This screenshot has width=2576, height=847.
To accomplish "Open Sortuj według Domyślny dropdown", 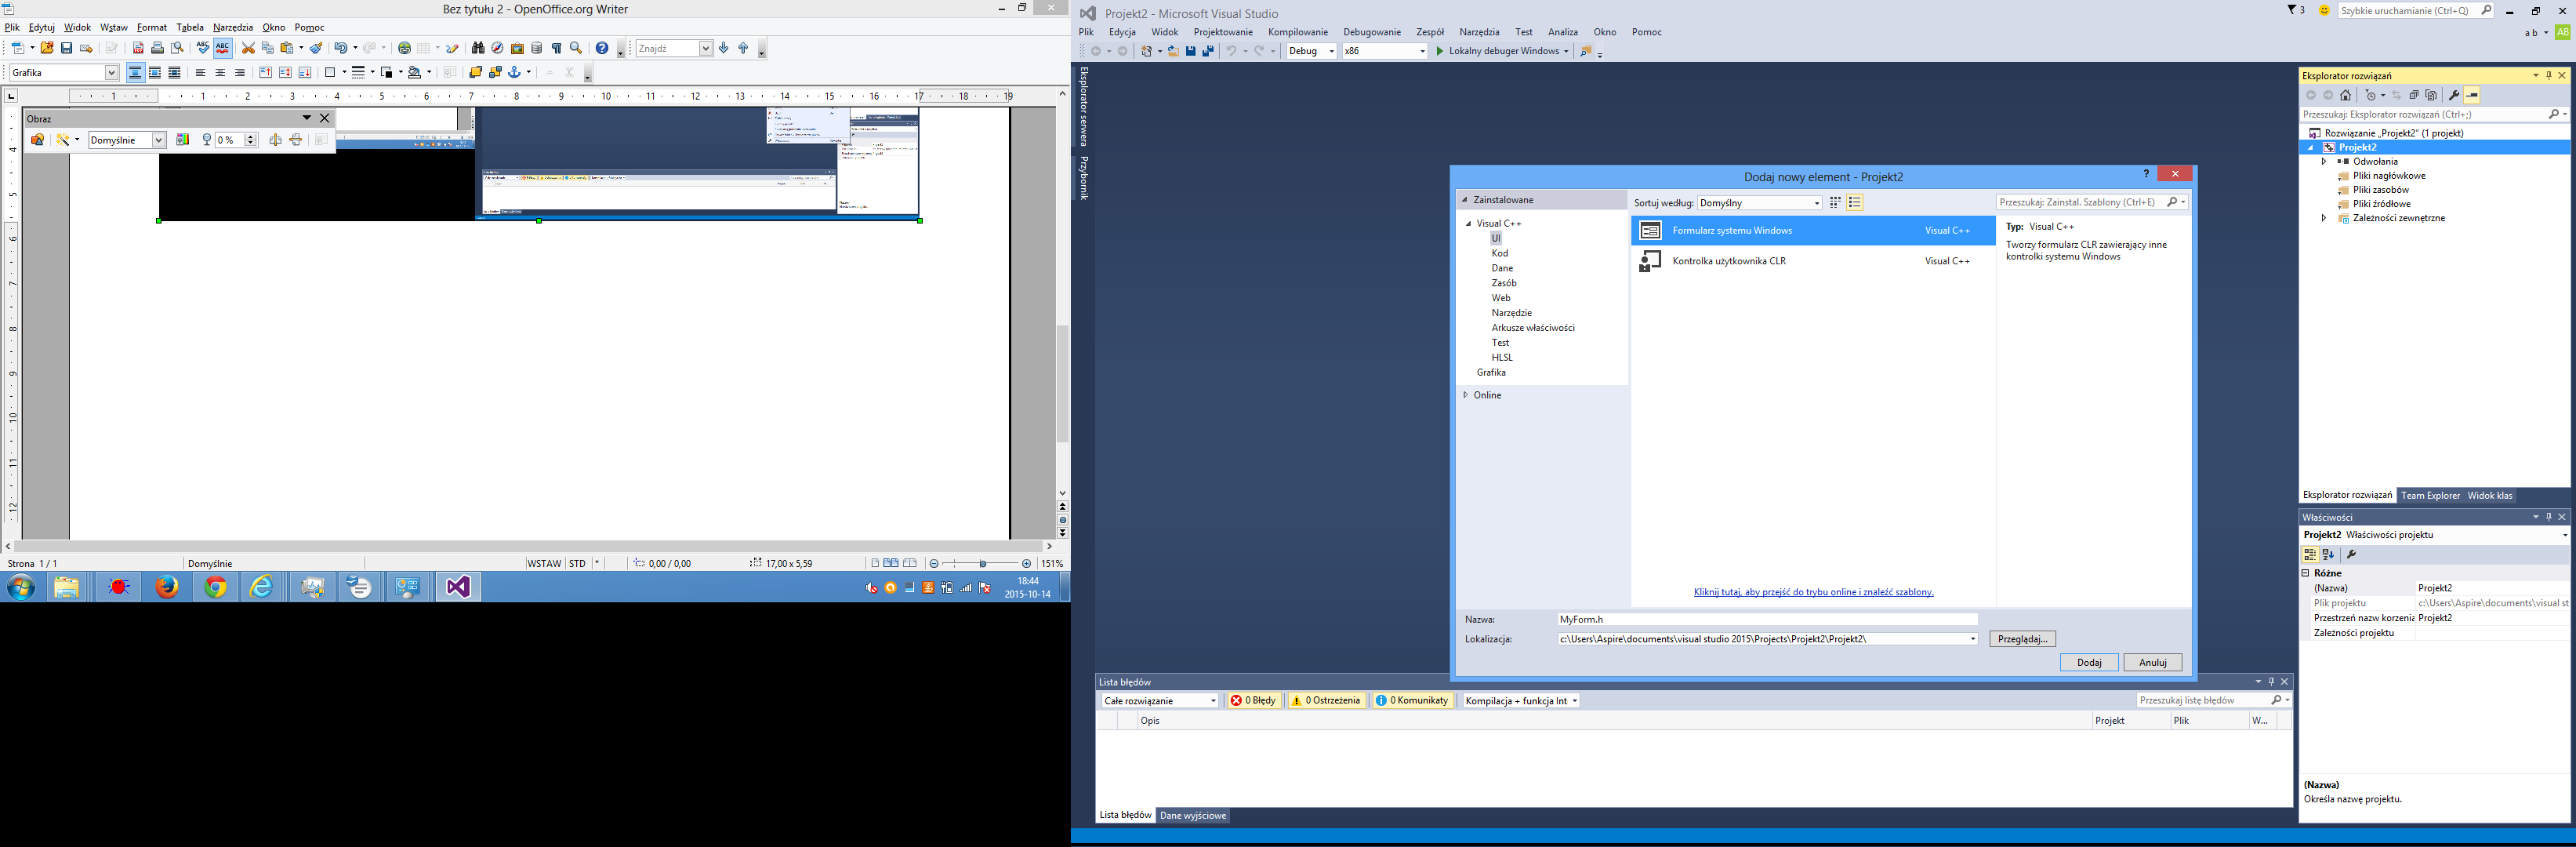I will point(1760,202).
